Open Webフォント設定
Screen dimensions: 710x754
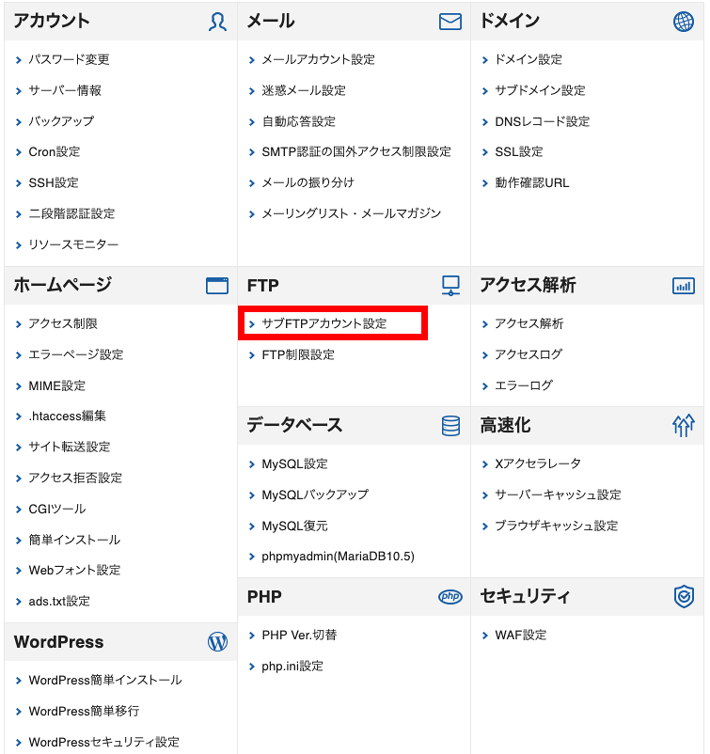[x=75, y=570]
